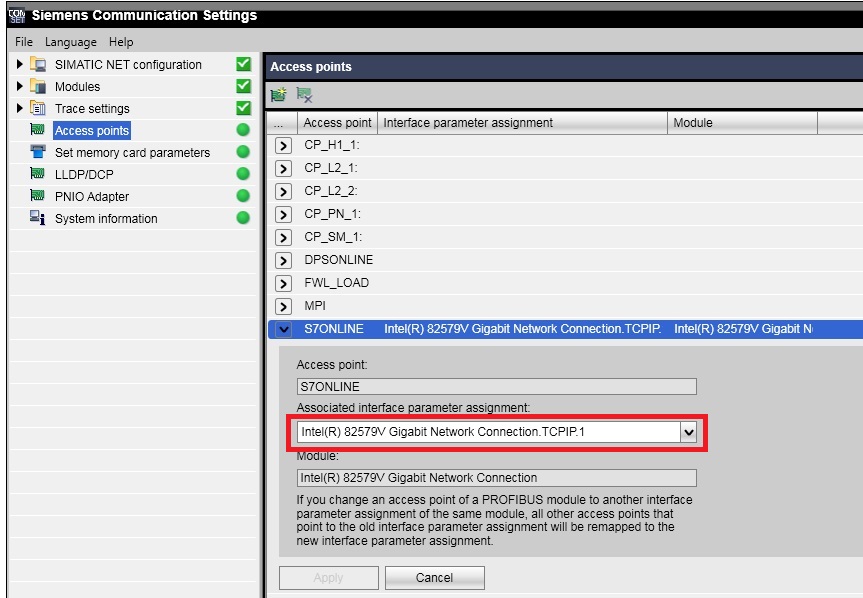Select Access points in the navigation tree
Viewport: 863px width, 598px height.
tap(92, 130)
